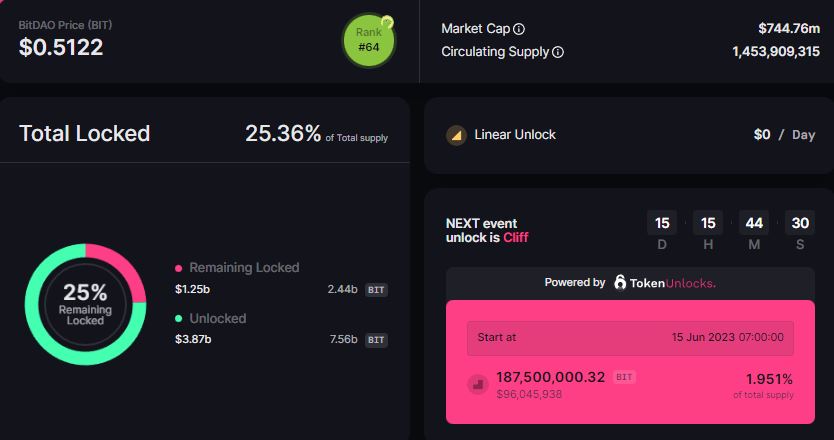Image resolution: width=834 pixels, height=440 pixels.
Task: Click the Linear Unlock triangle icon
Action: (x=456, y=135)
